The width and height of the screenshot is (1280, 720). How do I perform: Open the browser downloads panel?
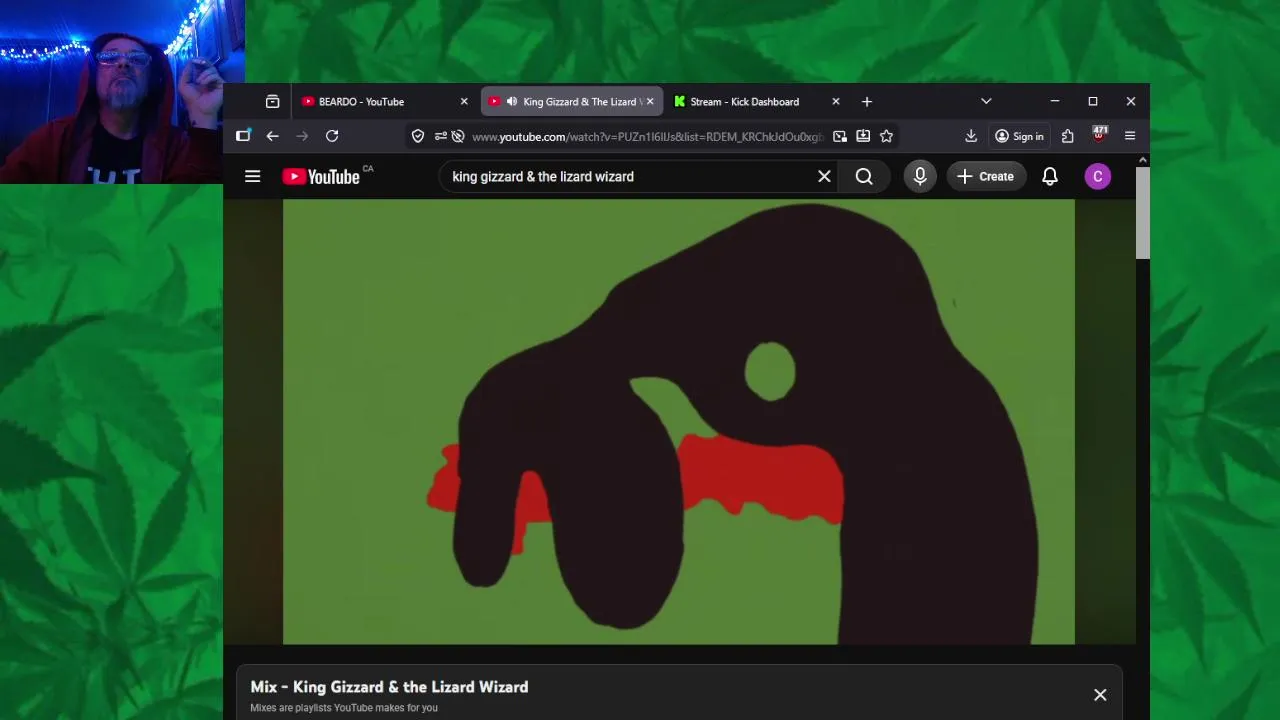point(971,136)
